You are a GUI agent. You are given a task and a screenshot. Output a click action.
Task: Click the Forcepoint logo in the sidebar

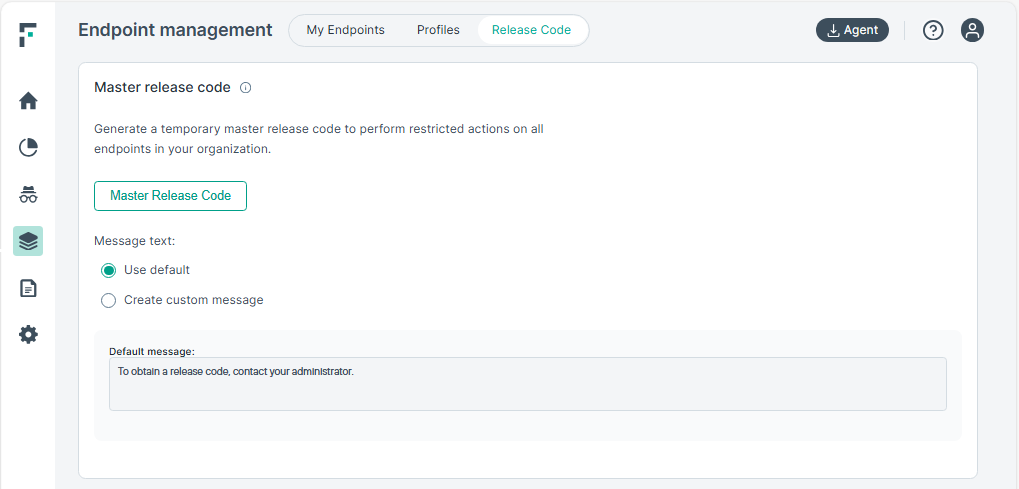click(28, 35)
